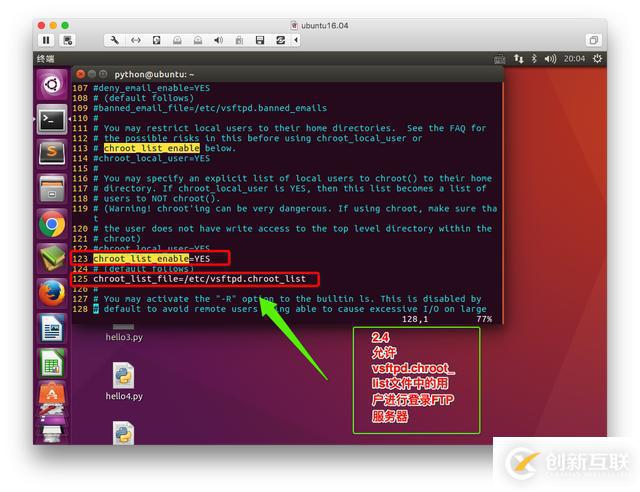Screen dimensions: 640x492
Task: Open the VM settings wrench icon
Action: (115, 40)
